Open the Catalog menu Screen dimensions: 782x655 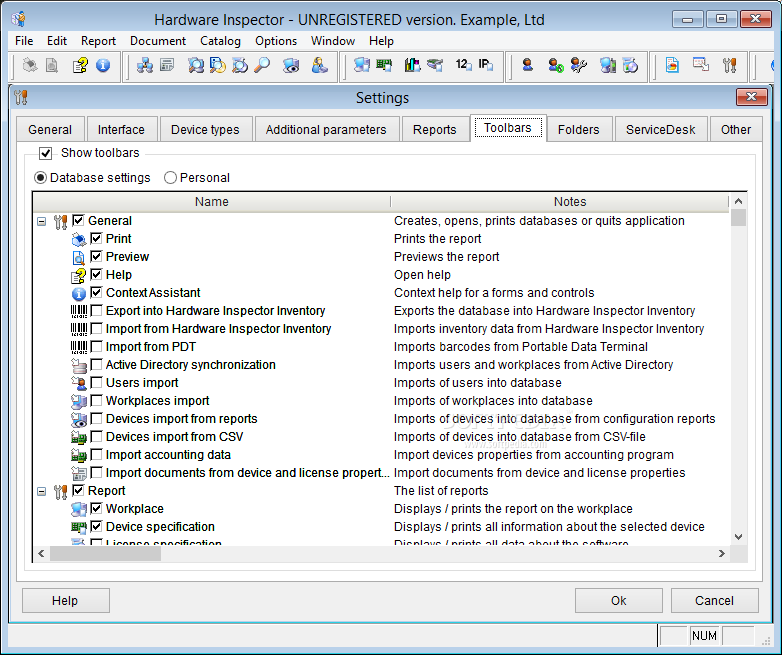[220, 41]
